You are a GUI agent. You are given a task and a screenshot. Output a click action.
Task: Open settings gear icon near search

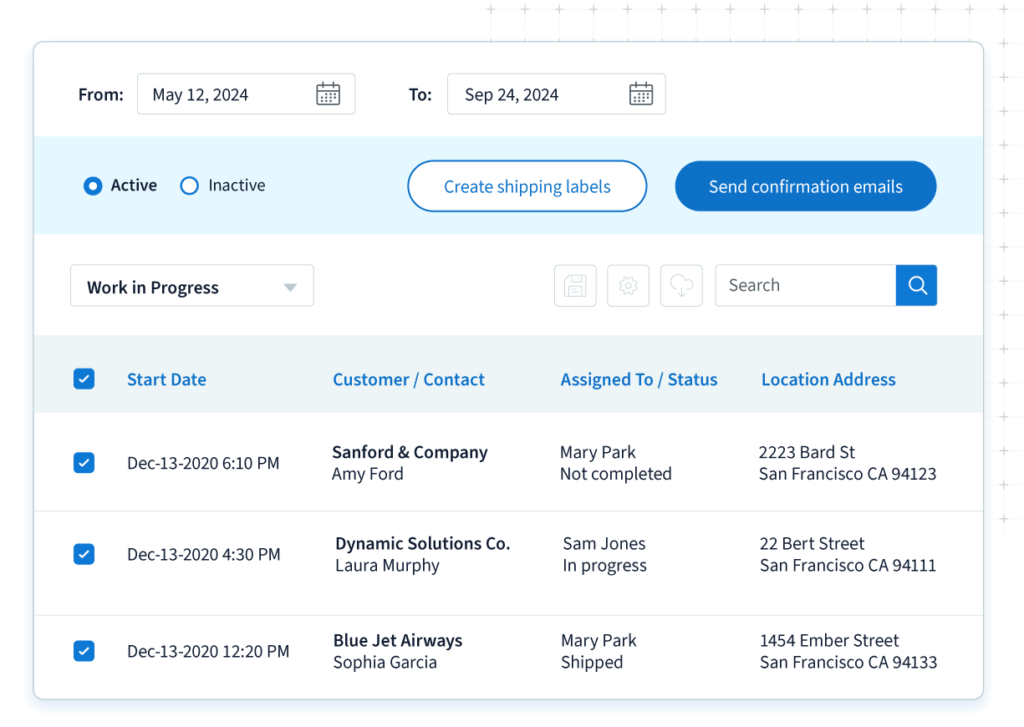pyautogui.click(x=628, y=286)
